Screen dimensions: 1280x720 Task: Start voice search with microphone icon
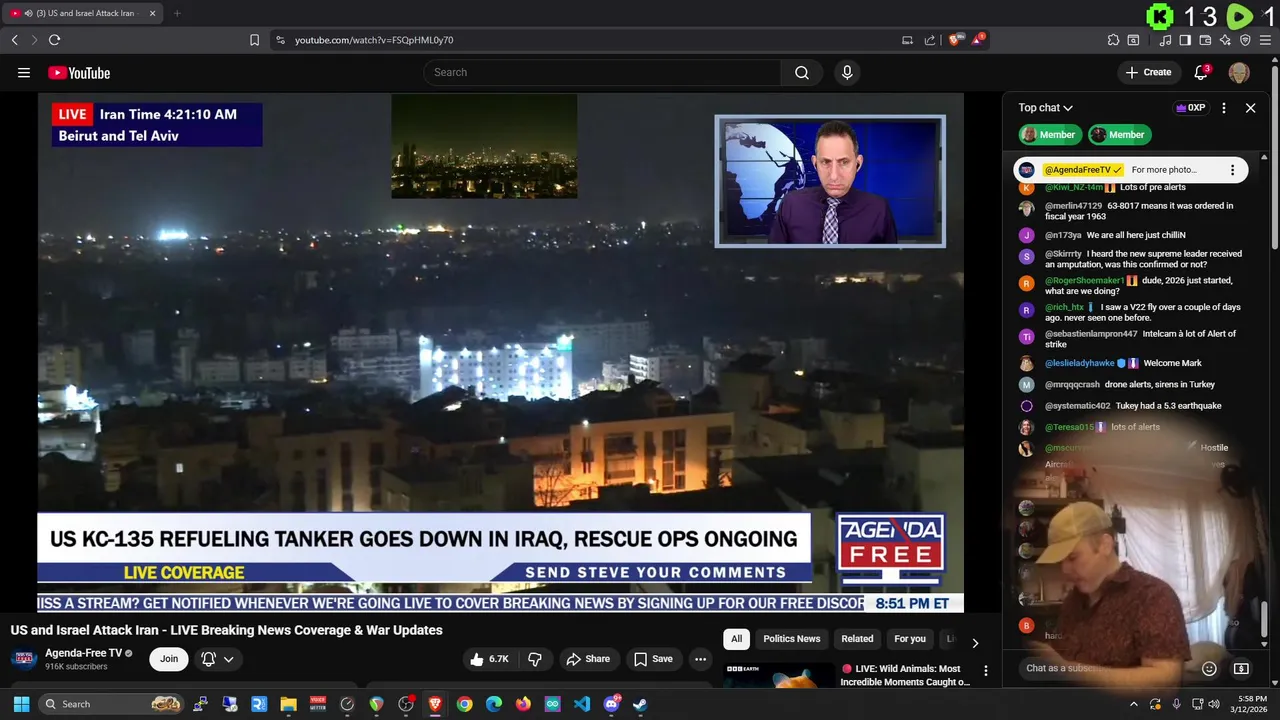click(x=847, y=72)
